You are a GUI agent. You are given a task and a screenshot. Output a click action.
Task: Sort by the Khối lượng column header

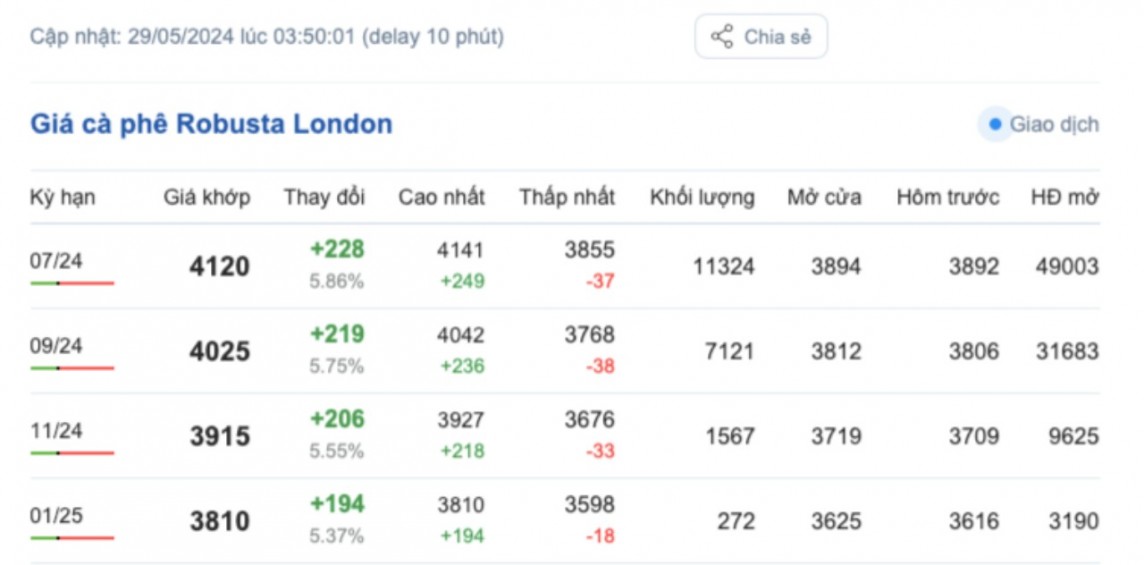(702, 197)
